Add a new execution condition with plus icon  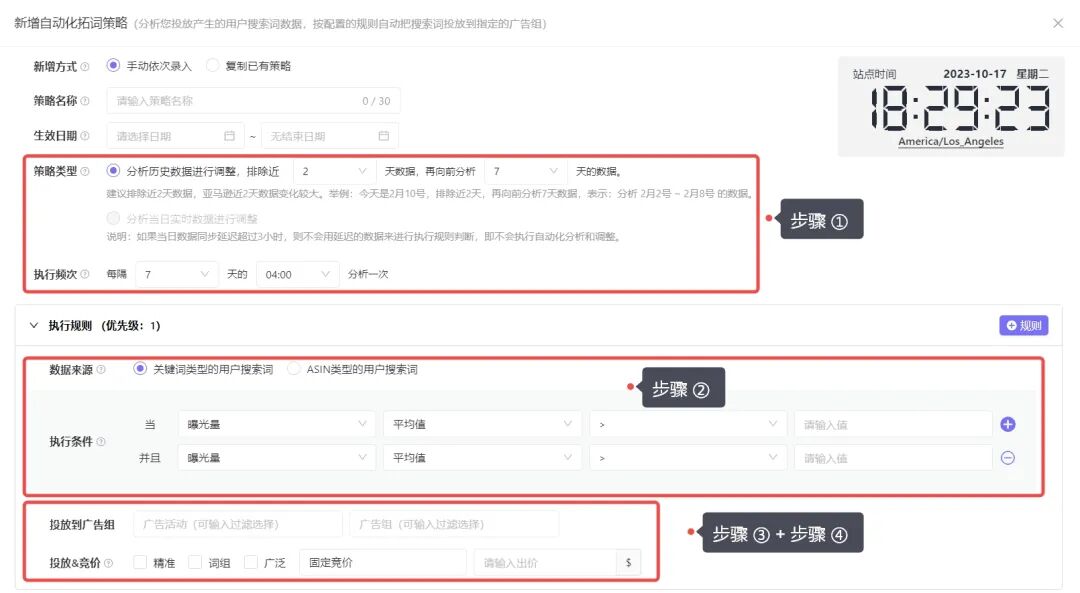(1008, 424)
